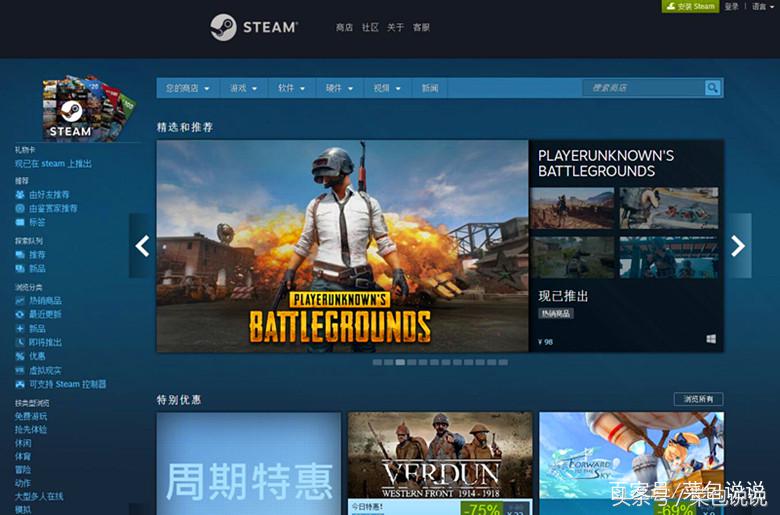The height and width of the screenshot is (515, 780).
Task: Open the 商店 header menu
Action: [344, 27]
